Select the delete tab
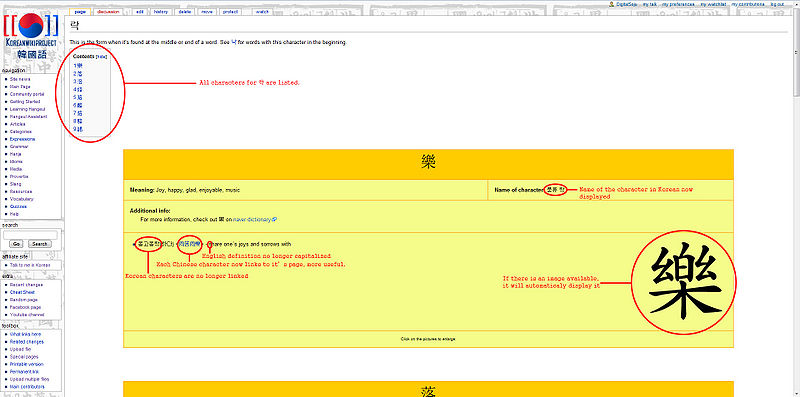The width and height of the screenshot is (800, 397). pos(185,11)
